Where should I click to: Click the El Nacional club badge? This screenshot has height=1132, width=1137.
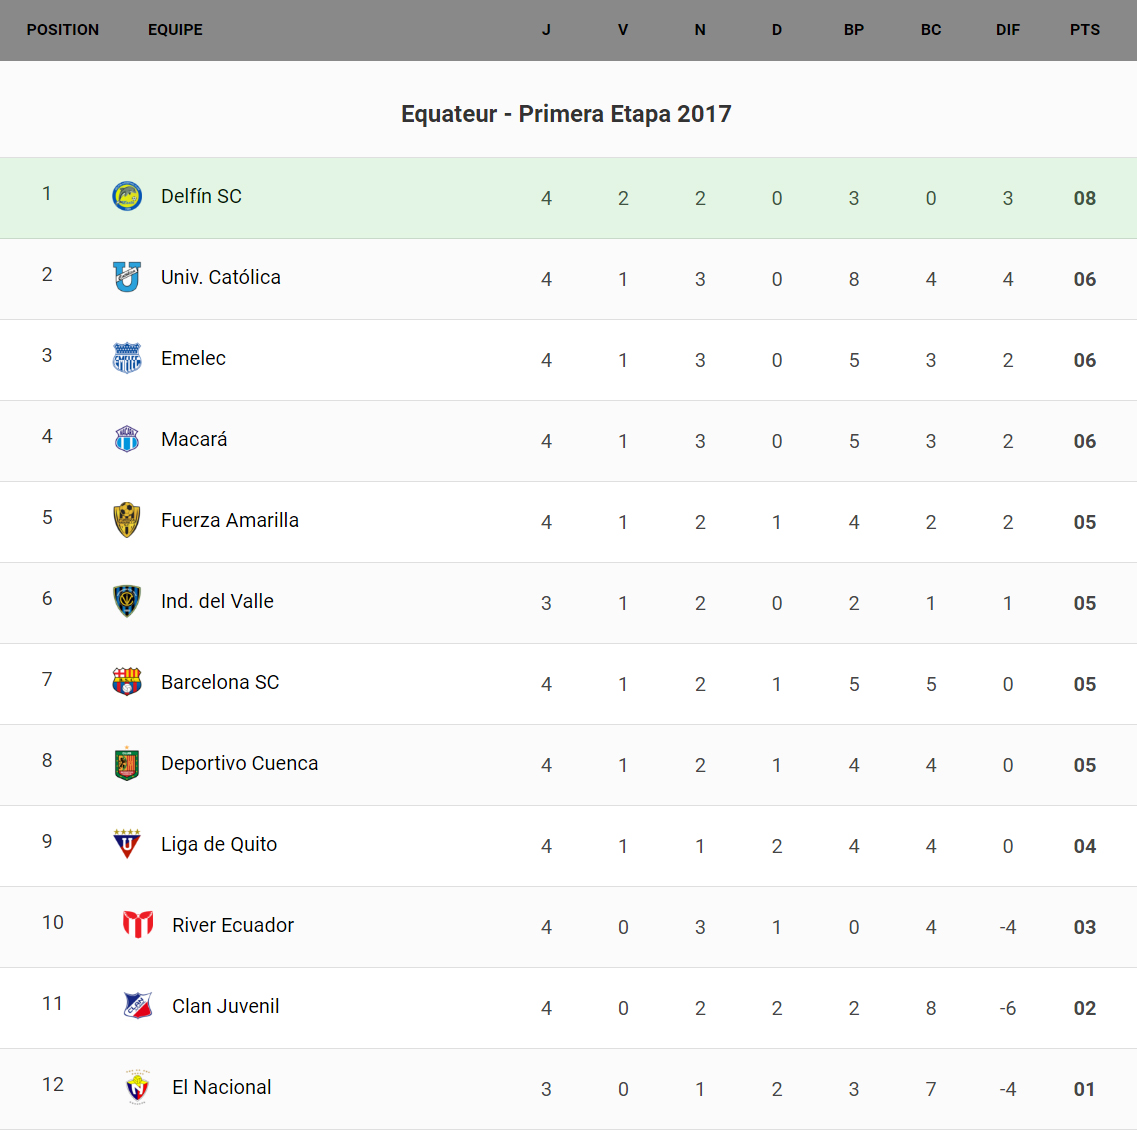138,1087
